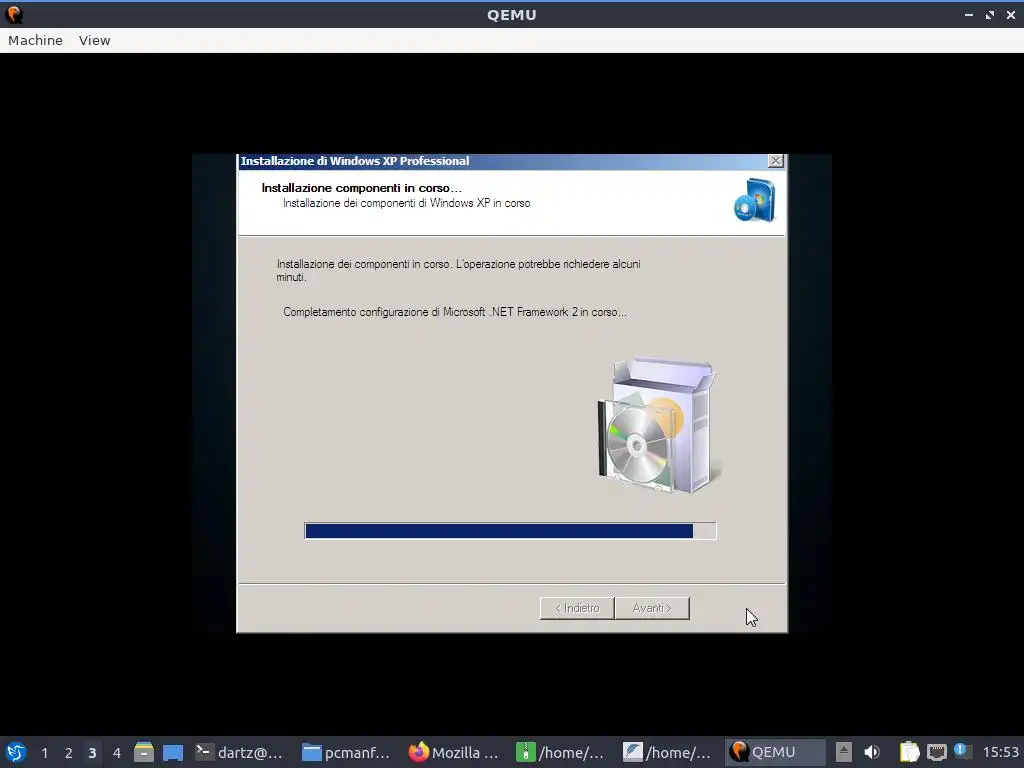Click the Indietro button
The width and height of the screenshot is (1024, 768).
click(577, 608)
